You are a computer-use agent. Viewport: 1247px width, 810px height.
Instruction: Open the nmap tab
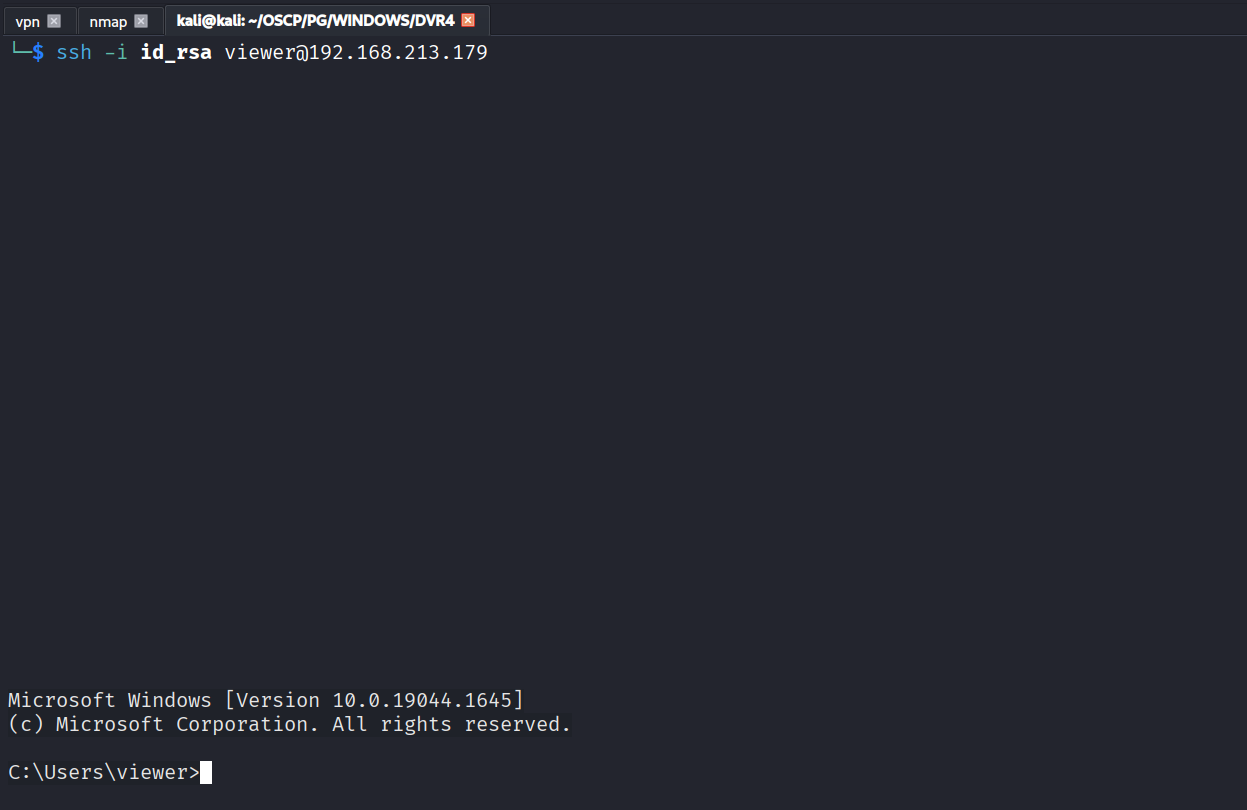pyautogui.click(x=108, y=21)
